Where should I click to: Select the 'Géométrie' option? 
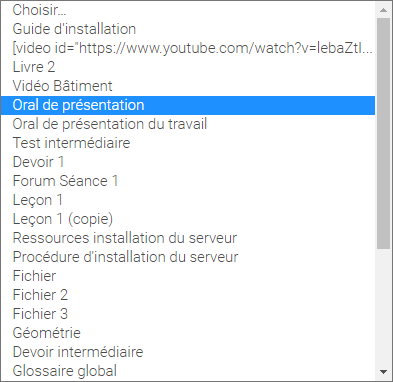(x=188, y=333)
